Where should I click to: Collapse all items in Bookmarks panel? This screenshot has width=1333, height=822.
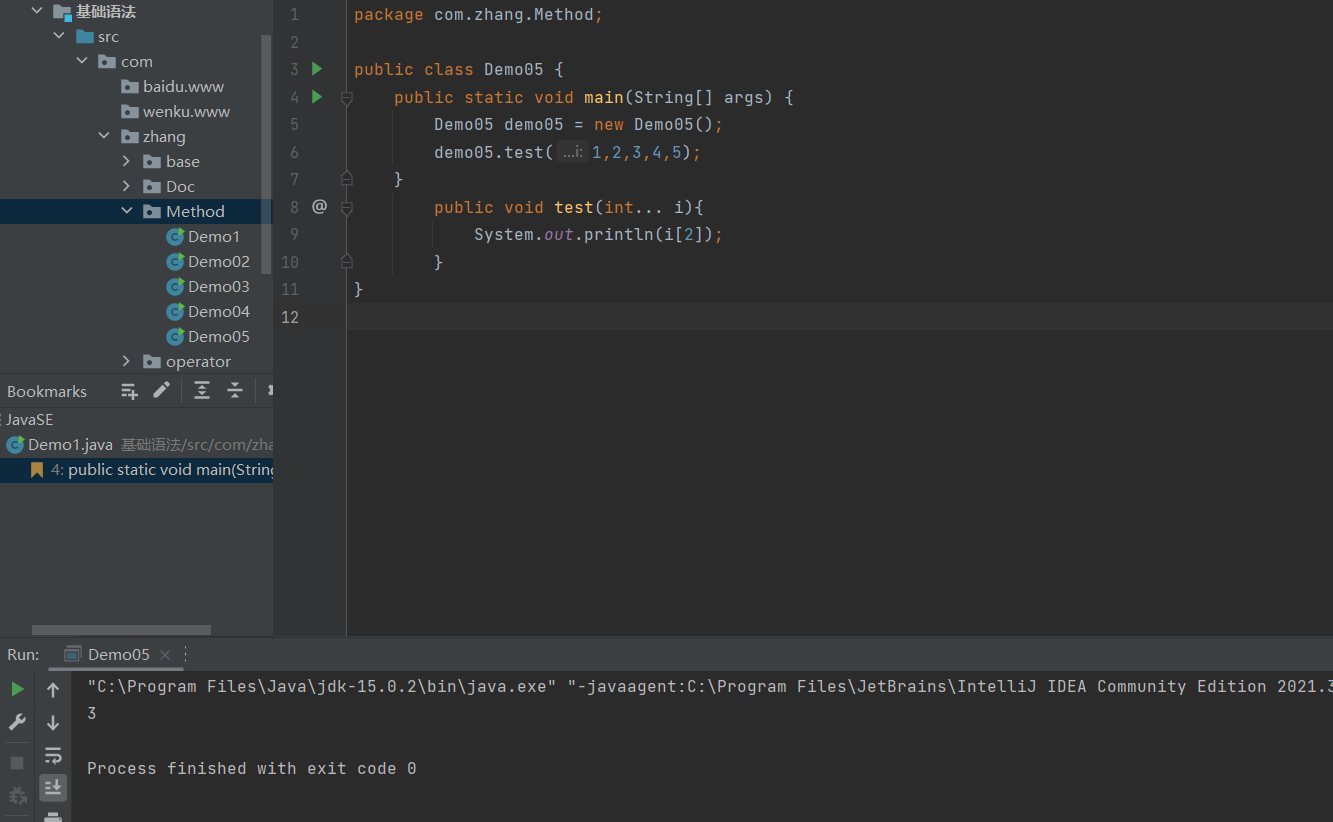[235, 390]
